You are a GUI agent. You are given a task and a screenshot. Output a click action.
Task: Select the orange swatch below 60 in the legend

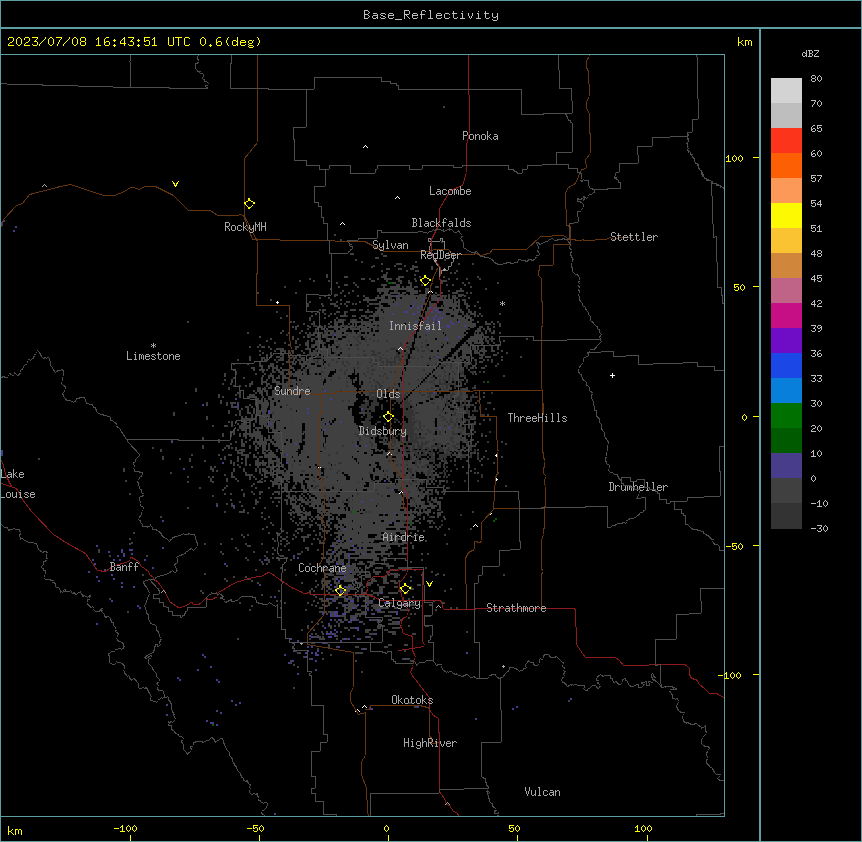pyautogui.click(x=786, y=165)
